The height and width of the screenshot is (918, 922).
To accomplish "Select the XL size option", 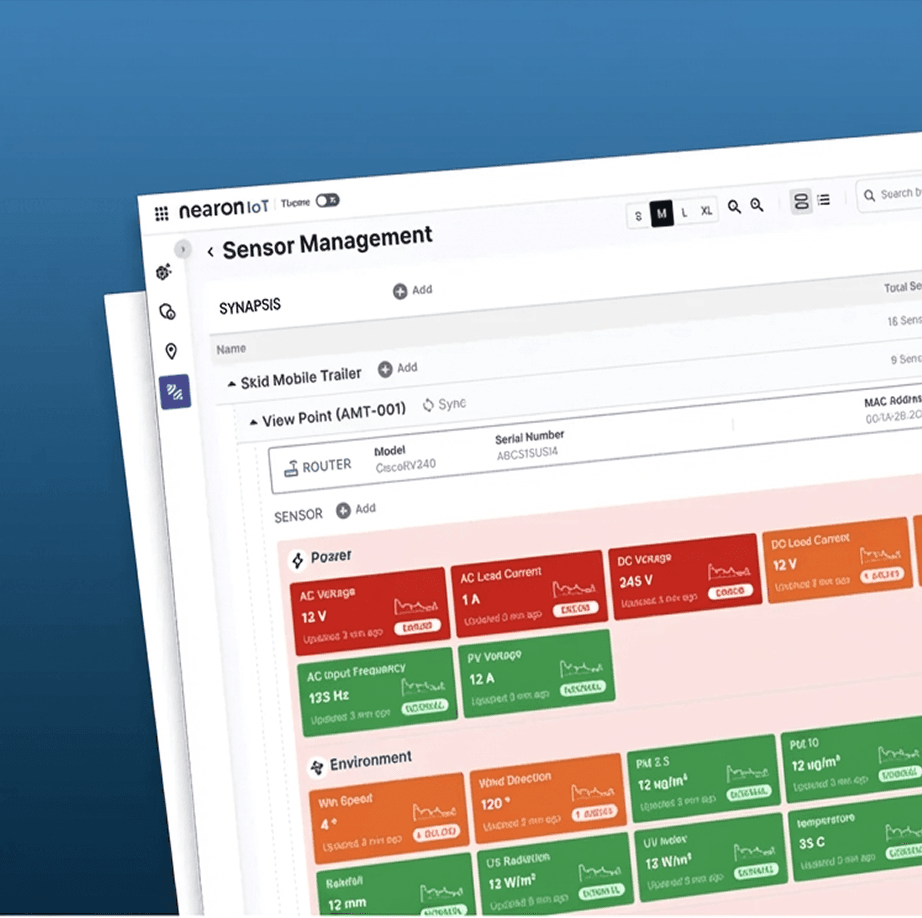I will tap(706, 211).
